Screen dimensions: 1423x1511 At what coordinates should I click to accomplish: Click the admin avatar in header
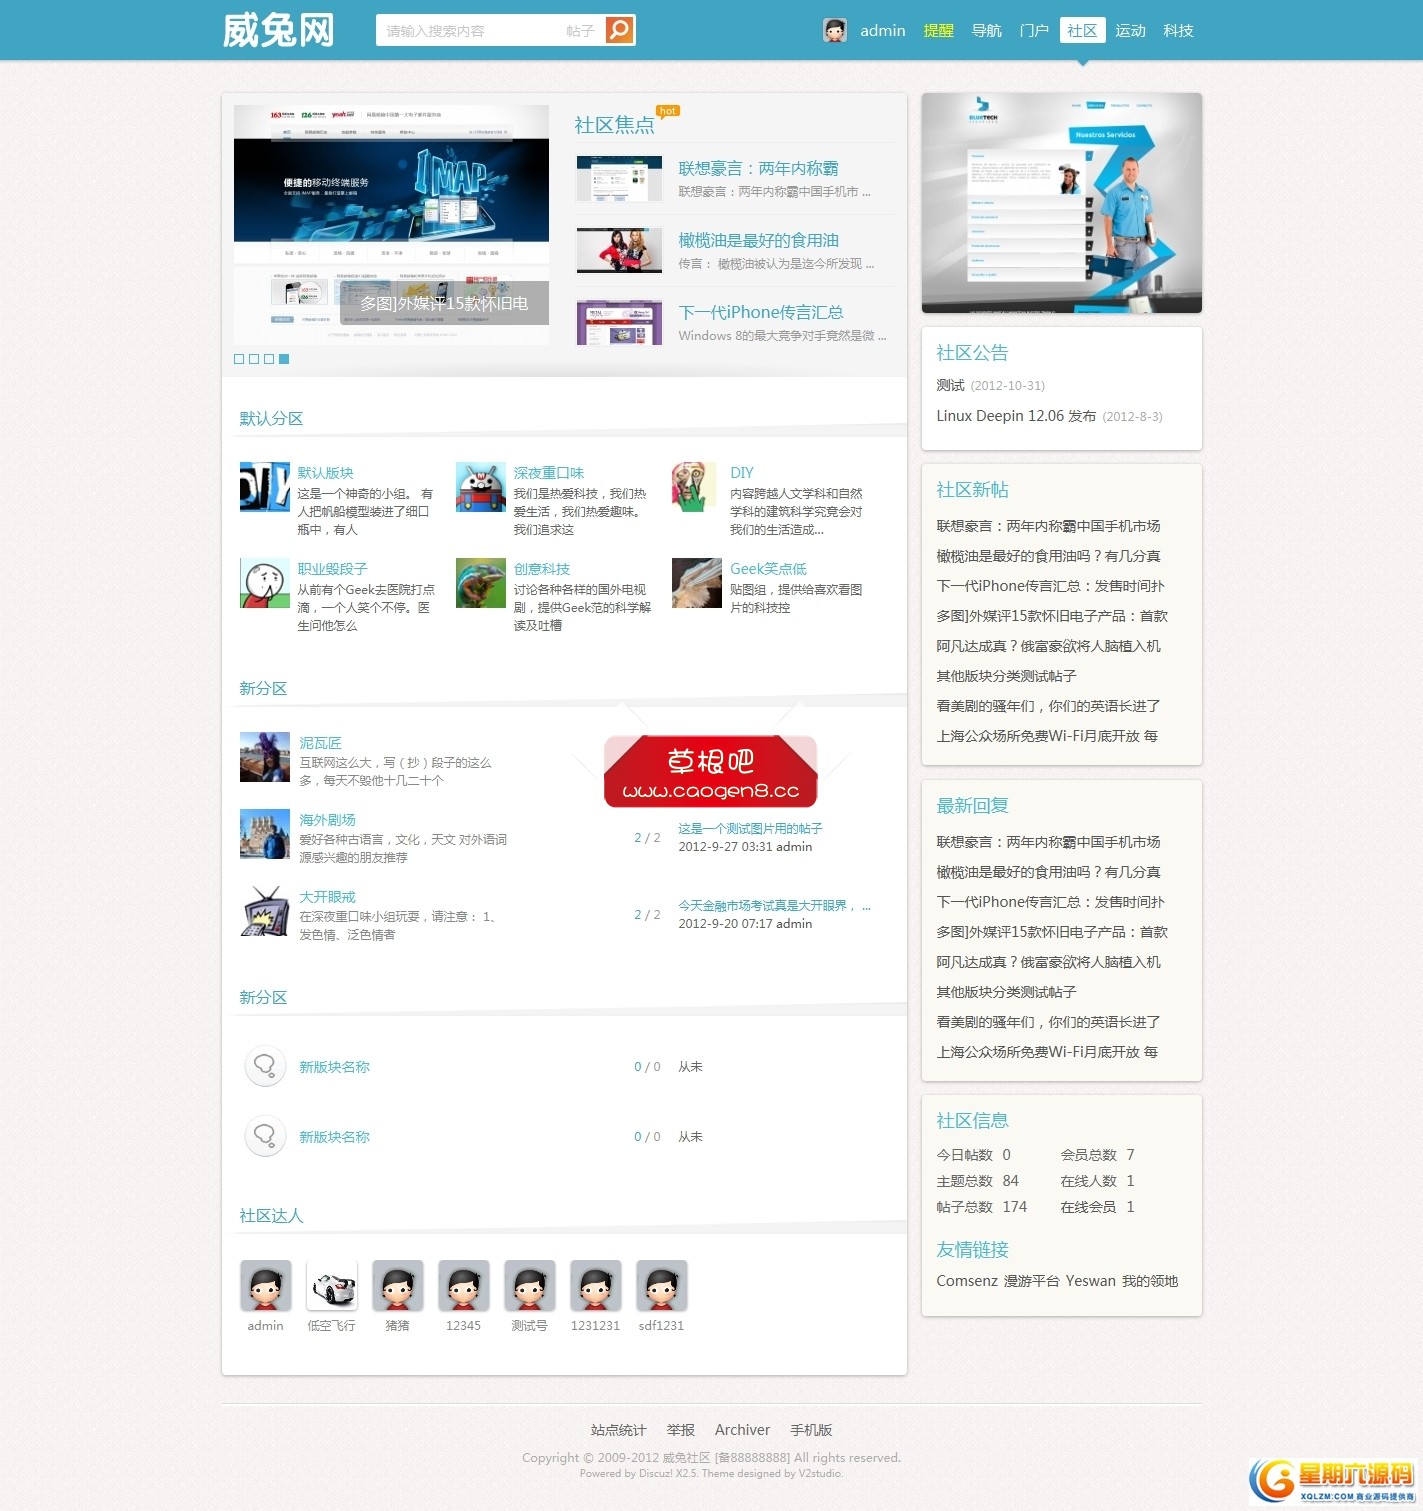click(834, 30)
